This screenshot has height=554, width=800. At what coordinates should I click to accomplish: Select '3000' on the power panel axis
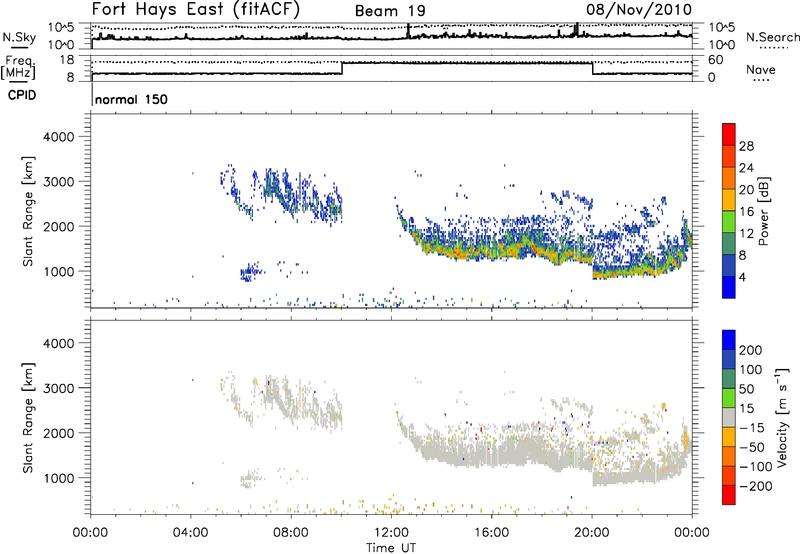(x=58, y=182)
